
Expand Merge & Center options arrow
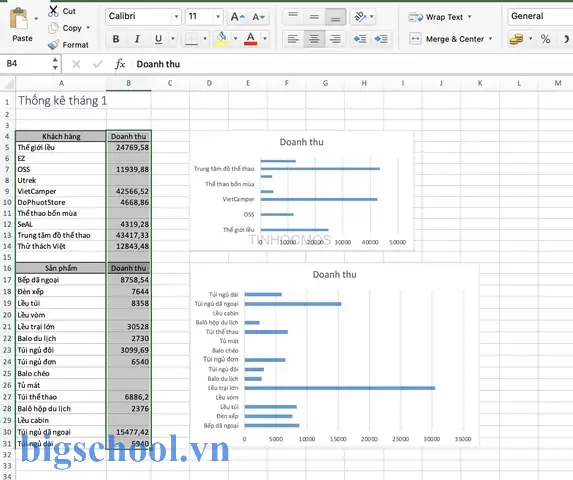click(490, 39)
